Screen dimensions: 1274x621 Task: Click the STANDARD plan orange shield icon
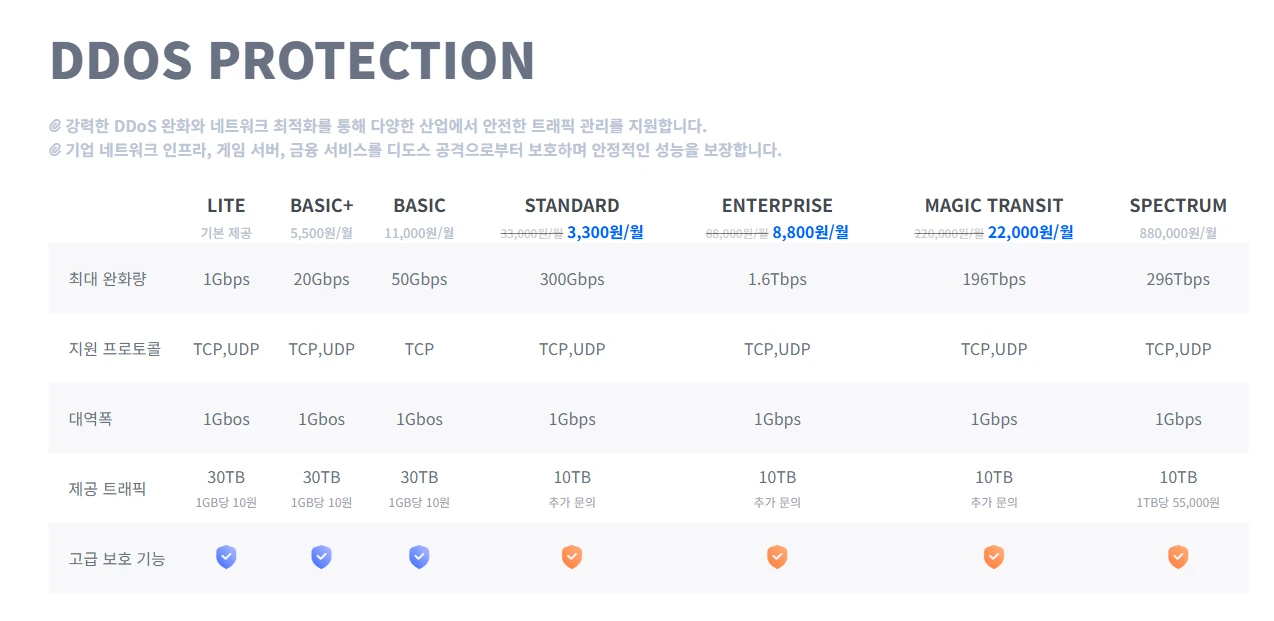(x=572, y=557)
